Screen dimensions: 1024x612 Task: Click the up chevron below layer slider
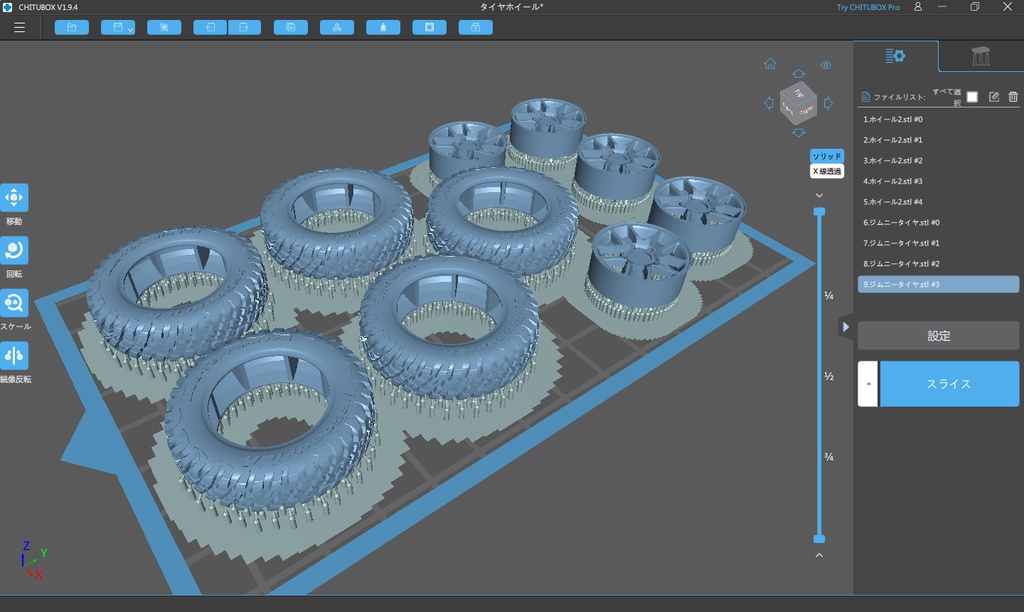[819, 555]
